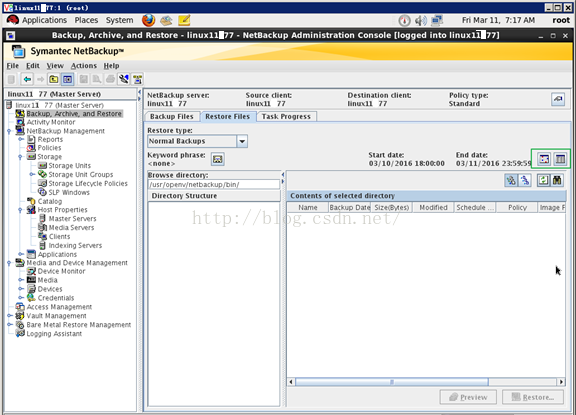Open the Restore type dropdown
576x415 pixels.
point(242,141)
